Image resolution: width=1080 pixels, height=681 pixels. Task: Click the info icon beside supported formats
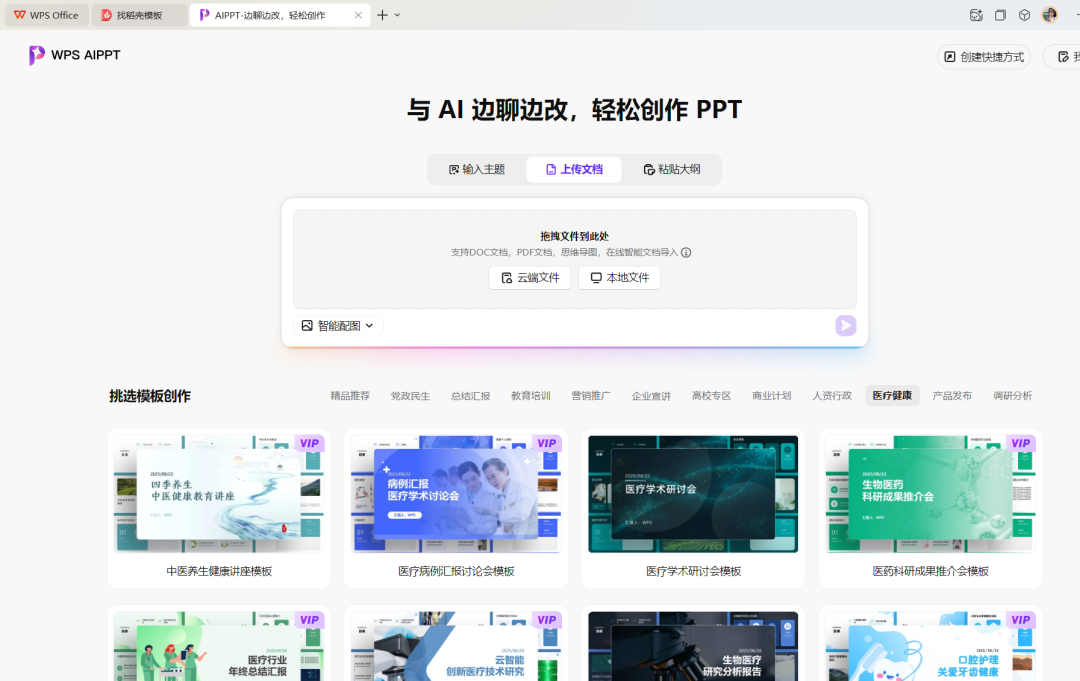coord(686,253)
